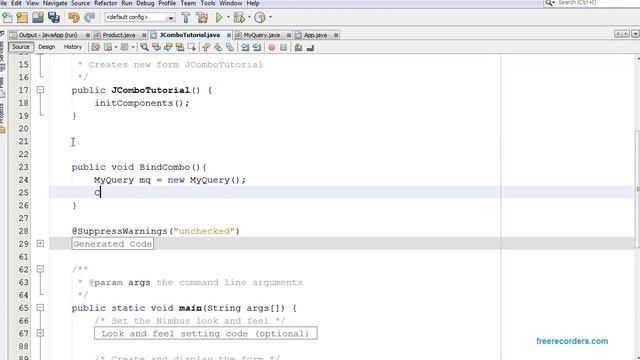The image size is (640, 360).
Task: Click the Build Project hammer icon
Action: coord(186,18)
